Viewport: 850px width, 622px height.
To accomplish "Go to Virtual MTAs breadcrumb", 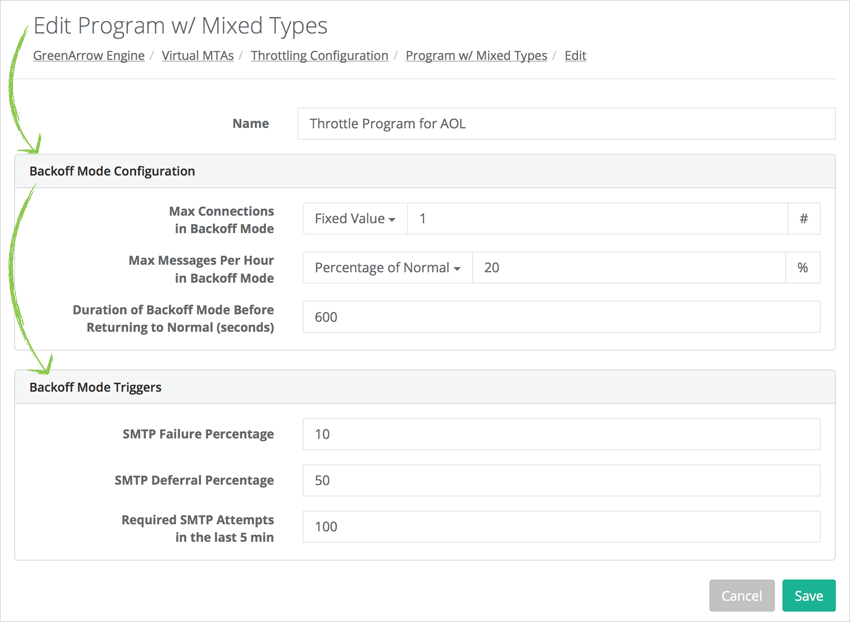I will coord(197,56).
